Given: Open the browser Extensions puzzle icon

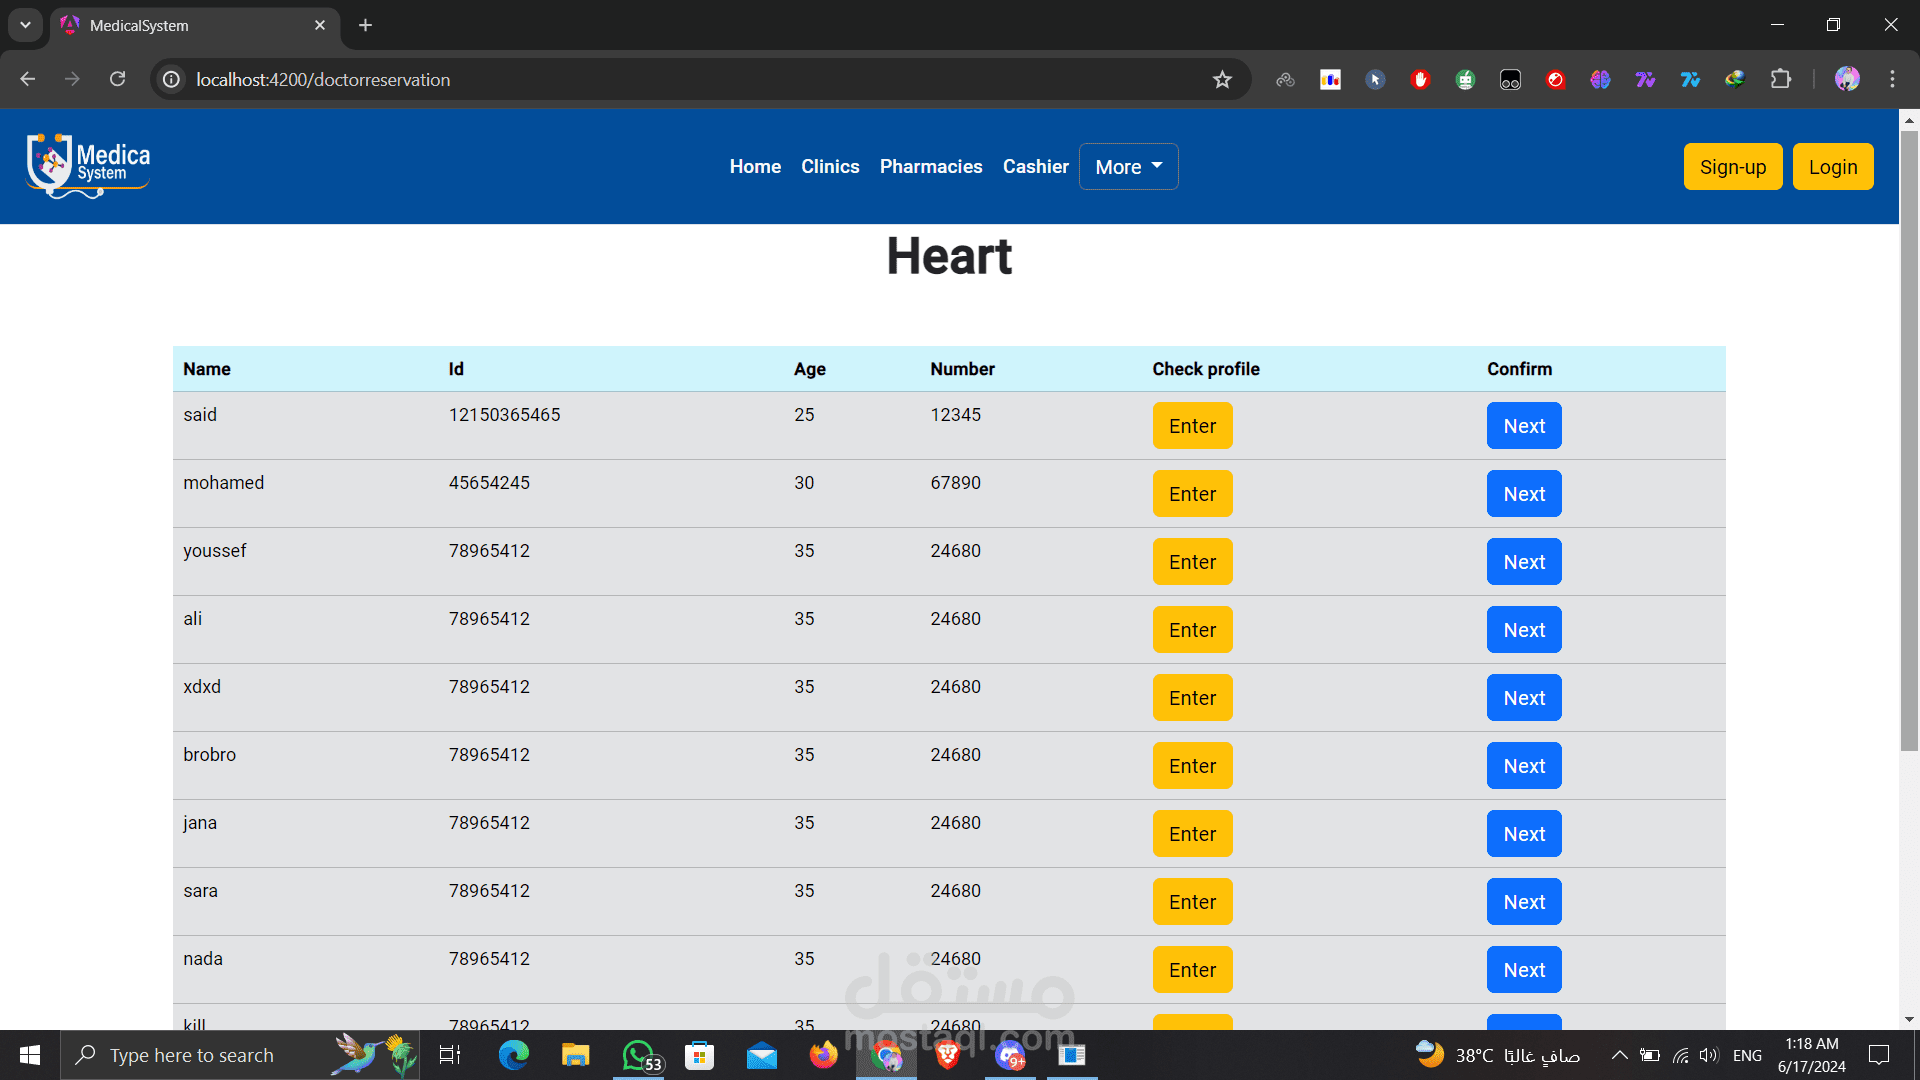Looking at the screenshot, I should (1780, 79).
